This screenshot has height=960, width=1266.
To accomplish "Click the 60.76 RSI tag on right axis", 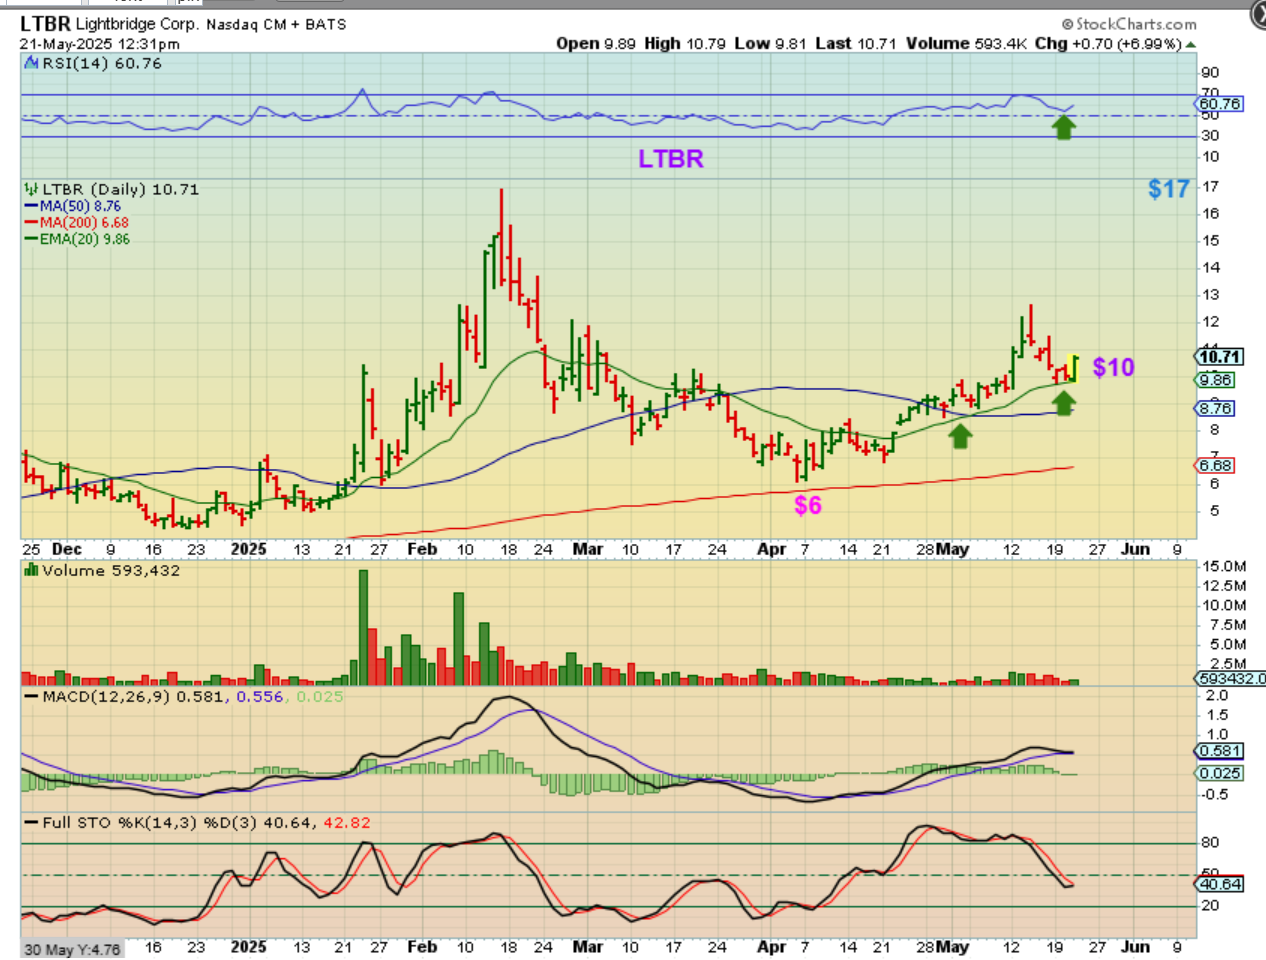I will click(x=1219, y=104).
